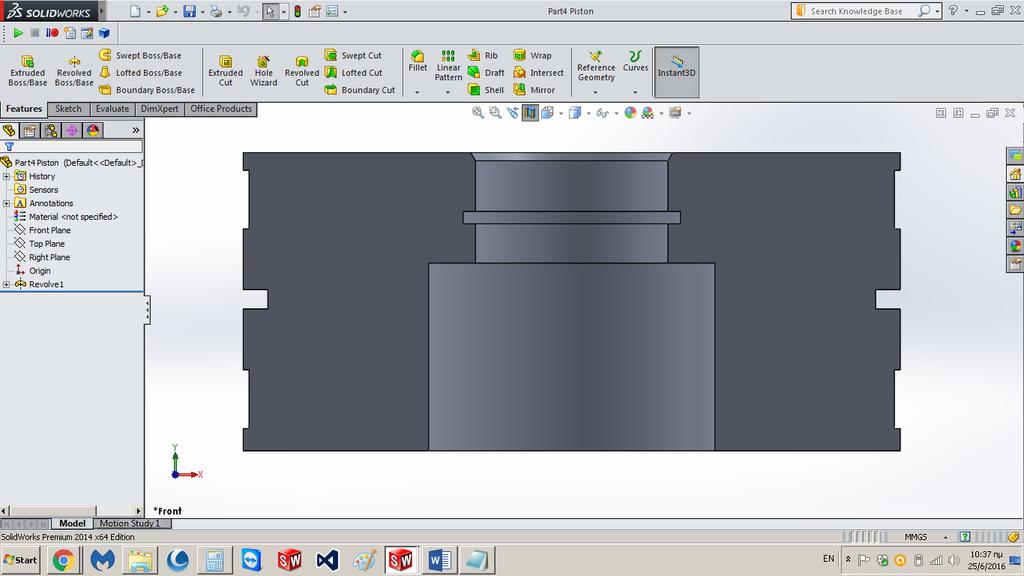1024x576 pixels.
Task: Click the Previous View icon
Action: (513, 113)
